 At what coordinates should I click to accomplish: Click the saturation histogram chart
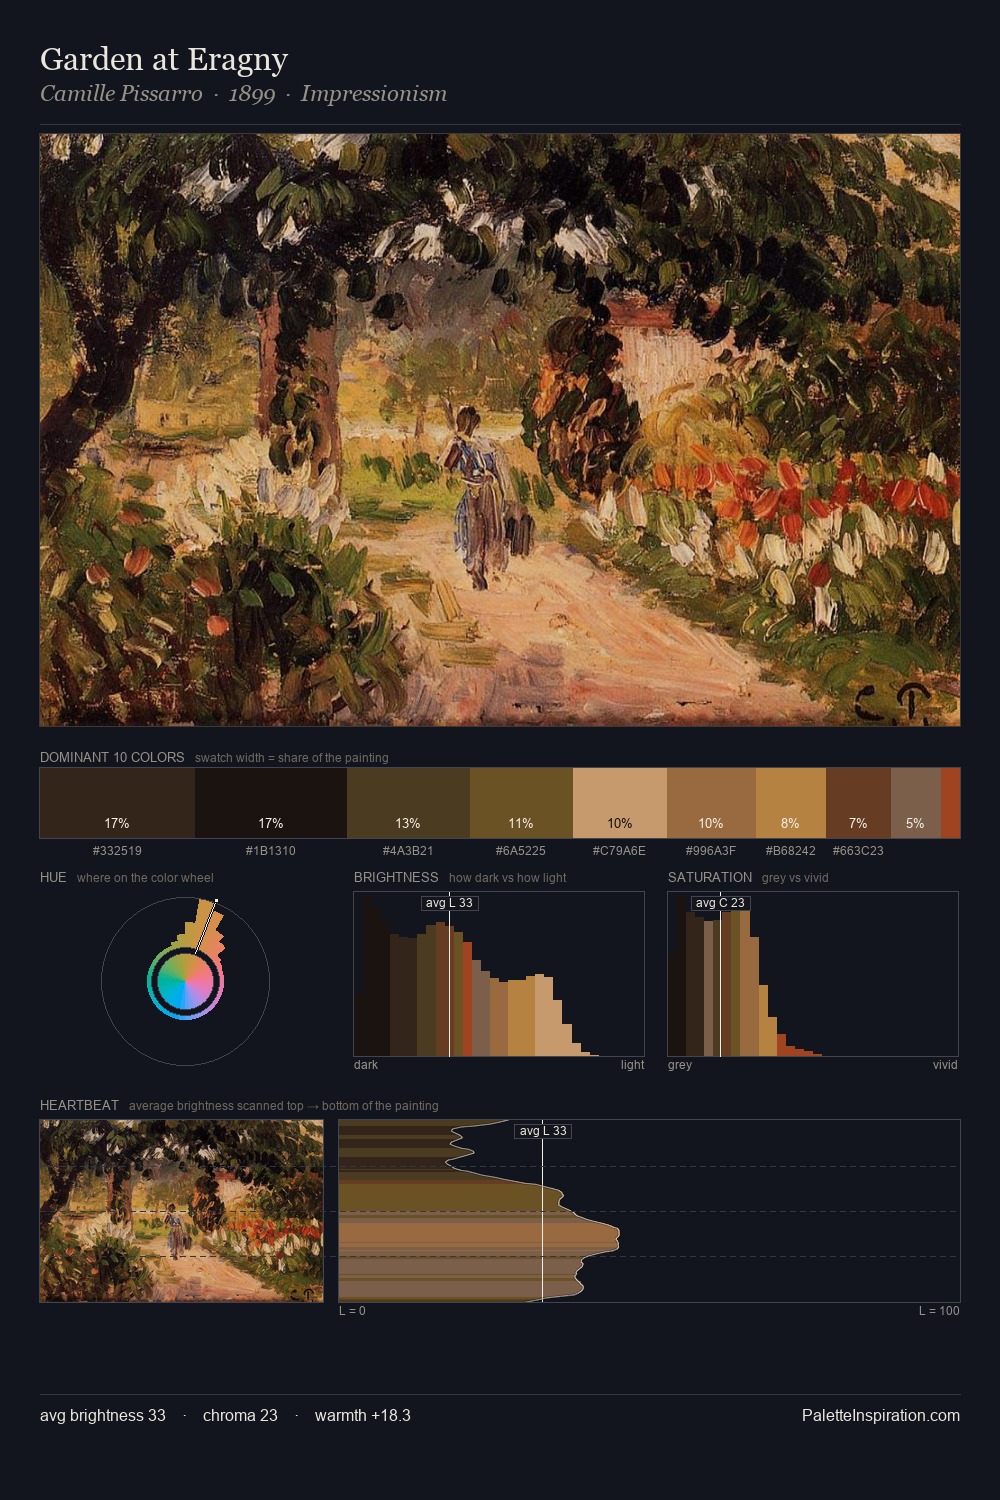pos(813,974)
